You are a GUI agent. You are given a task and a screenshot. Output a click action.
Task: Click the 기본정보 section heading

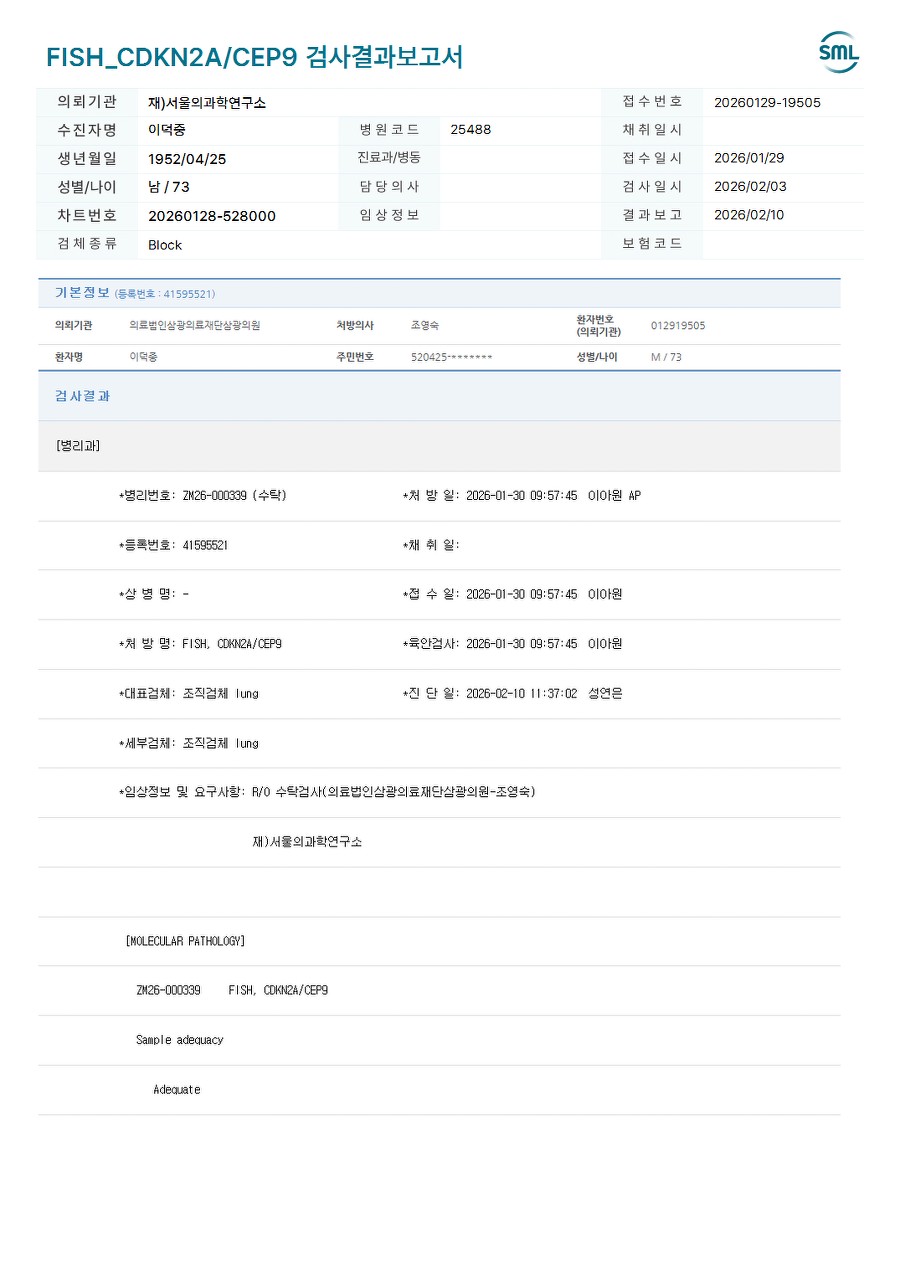point(82,293)
